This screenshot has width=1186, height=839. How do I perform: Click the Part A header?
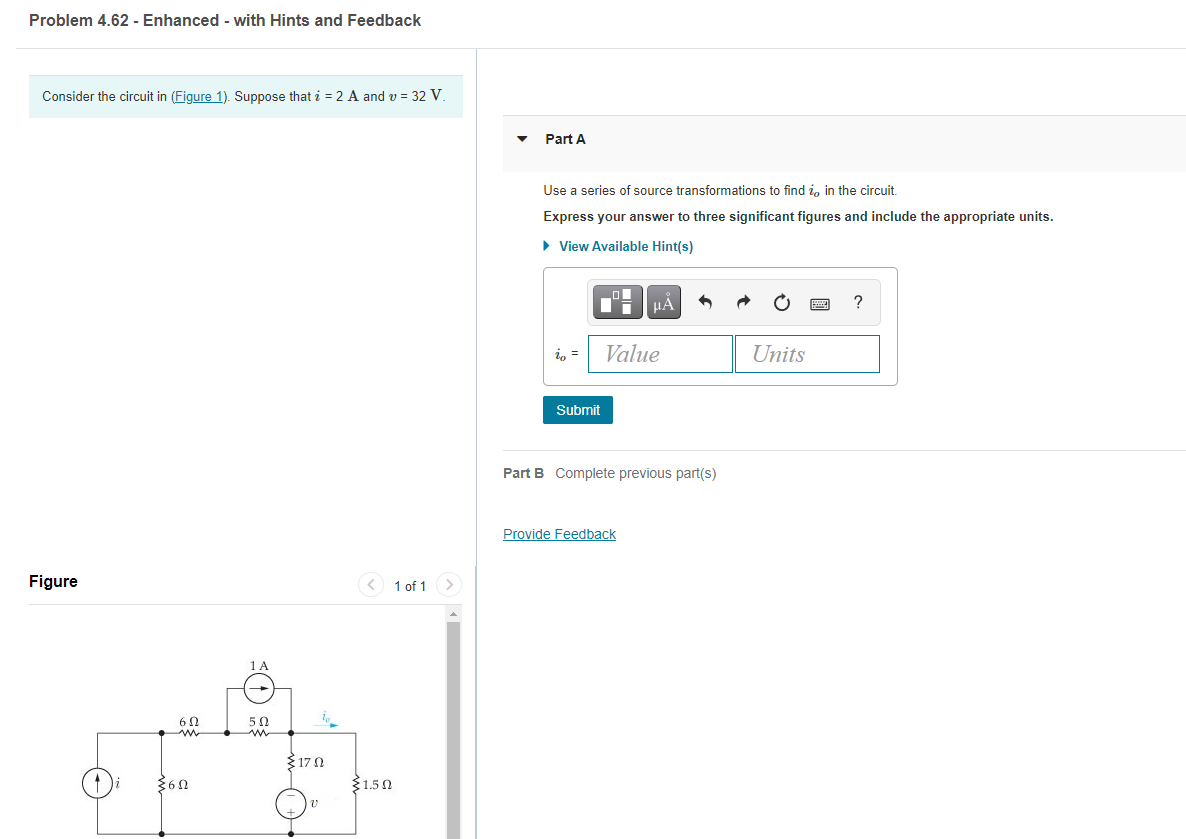coord(566,139)
